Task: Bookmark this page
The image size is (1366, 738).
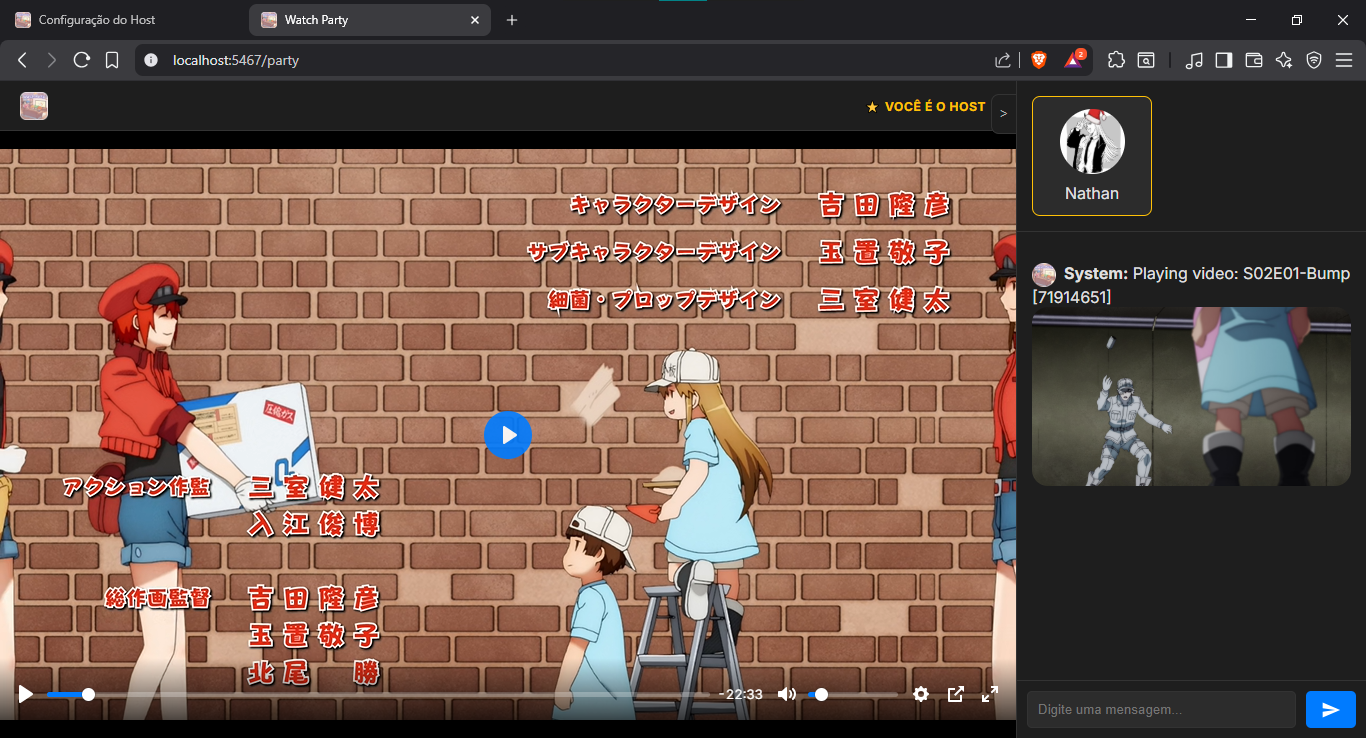Action: (112, 60)
